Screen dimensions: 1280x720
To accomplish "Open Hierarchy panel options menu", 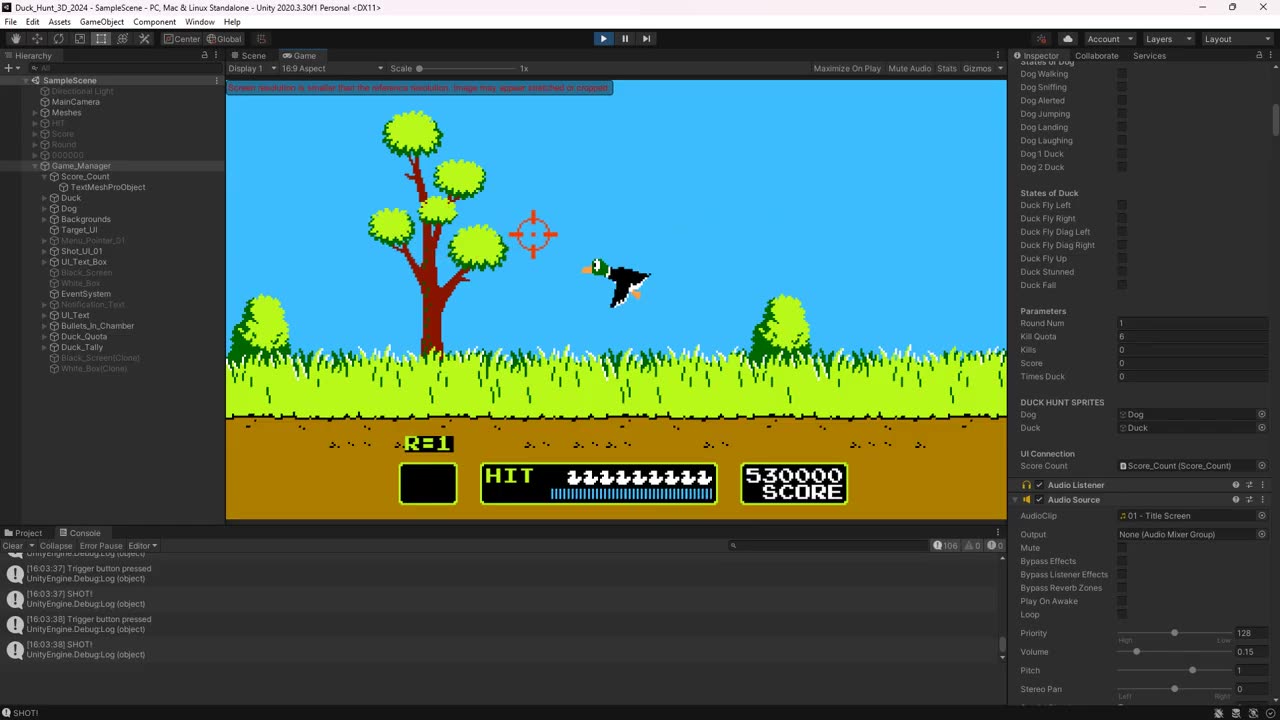I will point(217,55).
